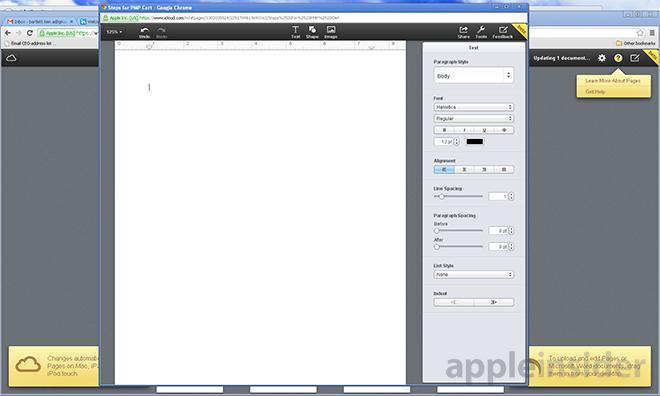Open the settings gear icon
Screen dimensions: 660x396
pyautogui.click(x=602, y=58)
